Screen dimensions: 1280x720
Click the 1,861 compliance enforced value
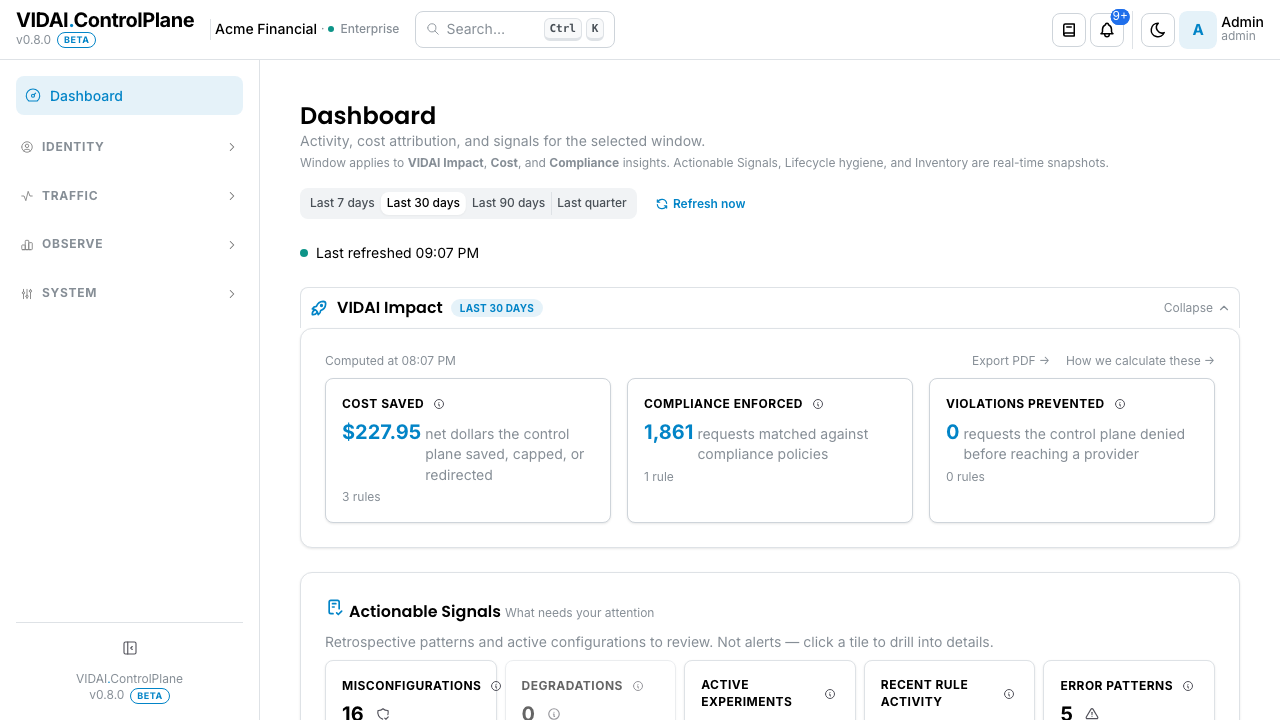pos(669,432)
